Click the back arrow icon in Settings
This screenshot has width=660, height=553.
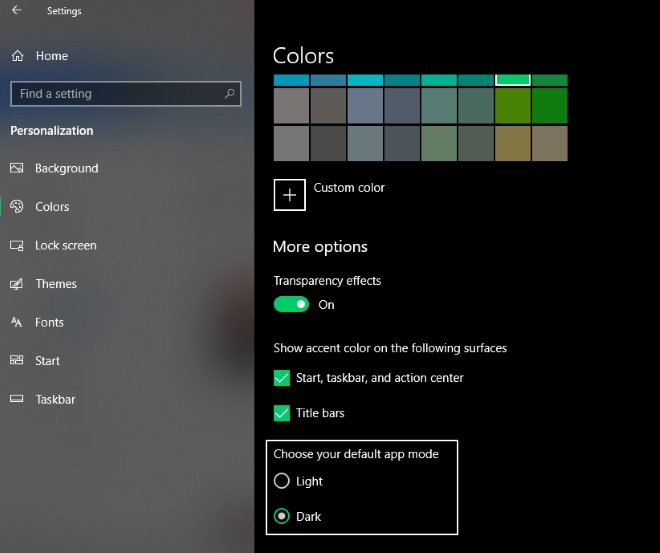(x=17, y=11)
